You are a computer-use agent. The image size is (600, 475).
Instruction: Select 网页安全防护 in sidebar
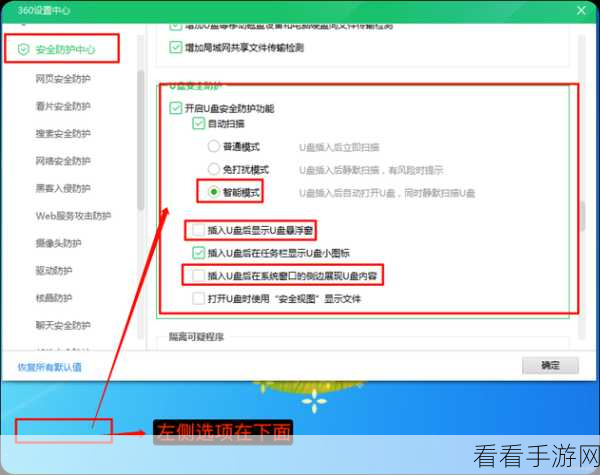[63, 79]
